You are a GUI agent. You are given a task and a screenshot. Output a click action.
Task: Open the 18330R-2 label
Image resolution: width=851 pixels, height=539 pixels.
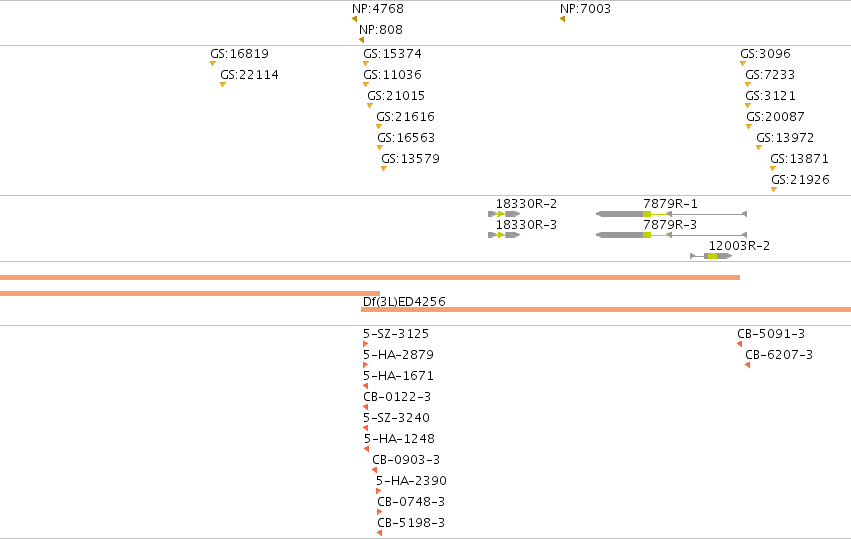526,204
